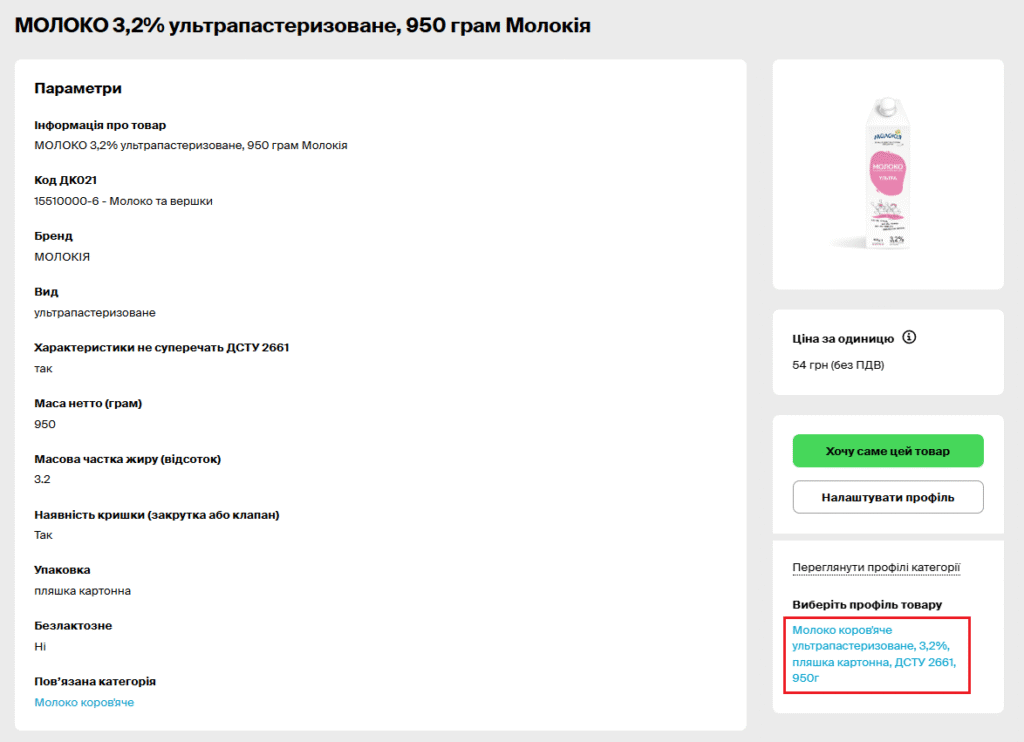Screen dimensions: 1024x742
Task: Click the 'Налаштувати профіль' button
Action: coord(888,497)
